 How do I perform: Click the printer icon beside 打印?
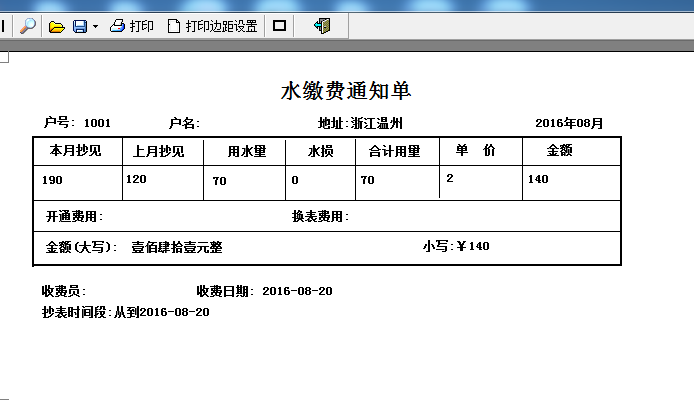(x=117, y=26)
